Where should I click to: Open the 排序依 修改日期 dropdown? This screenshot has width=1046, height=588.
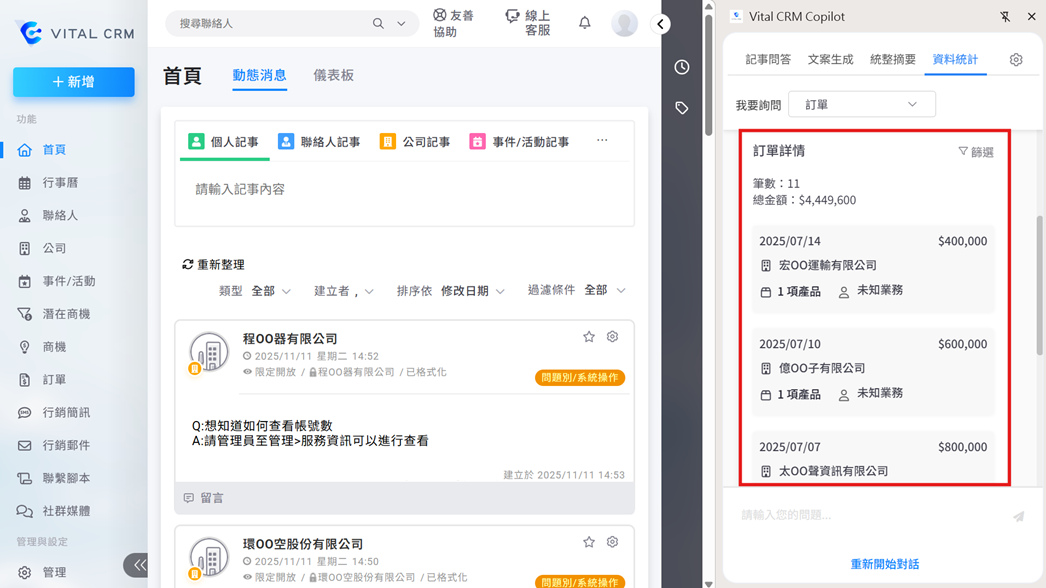472,291
